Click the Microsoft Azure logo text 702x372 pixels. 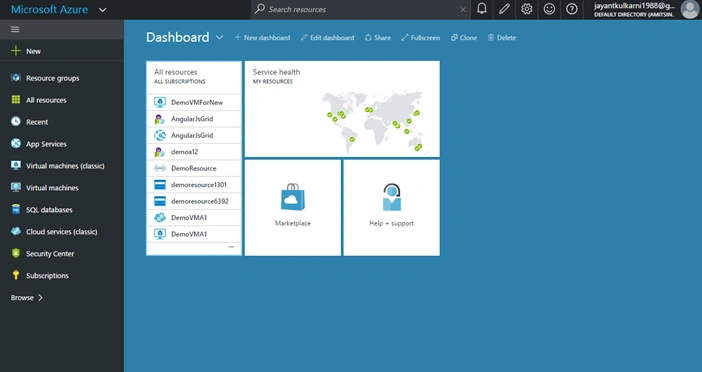tap(49, 9)
